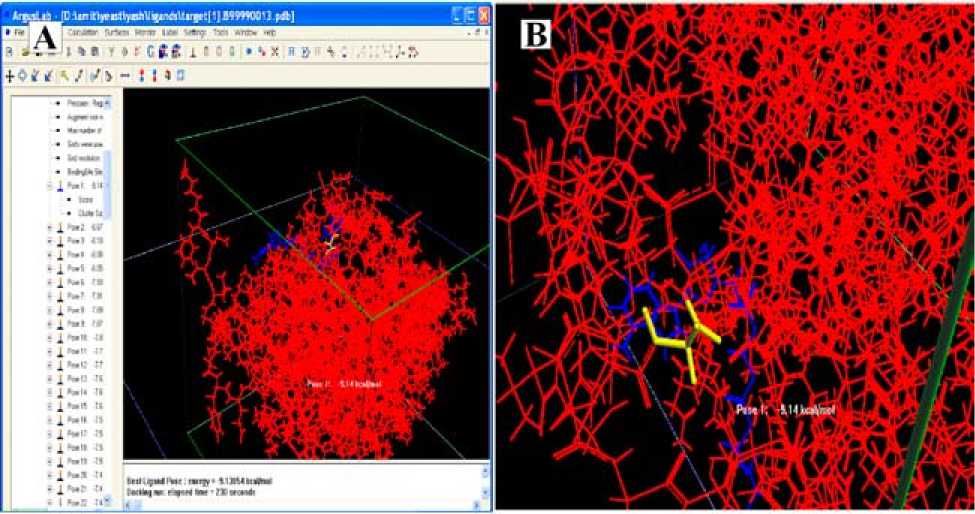Click output pane scrollbar down arrow

click(x=485, y=490)
